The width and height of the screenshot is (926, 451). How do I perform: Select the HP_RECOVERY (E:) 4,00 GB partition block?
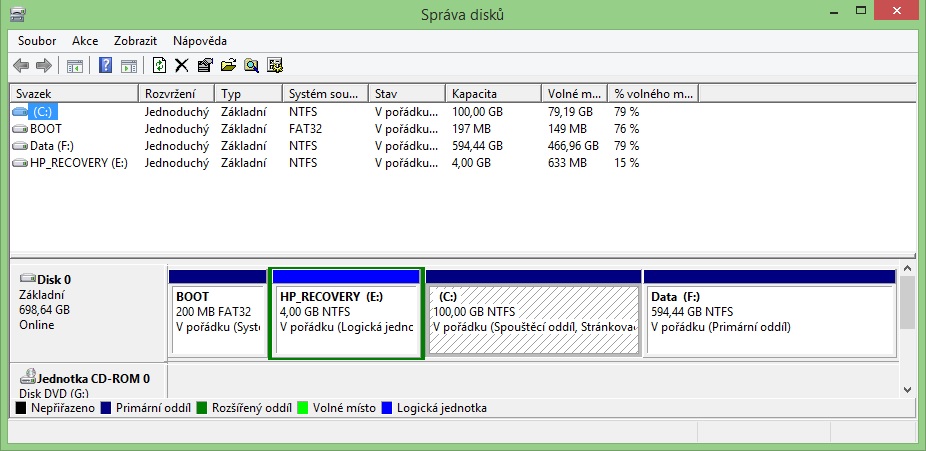pos(346,313)
